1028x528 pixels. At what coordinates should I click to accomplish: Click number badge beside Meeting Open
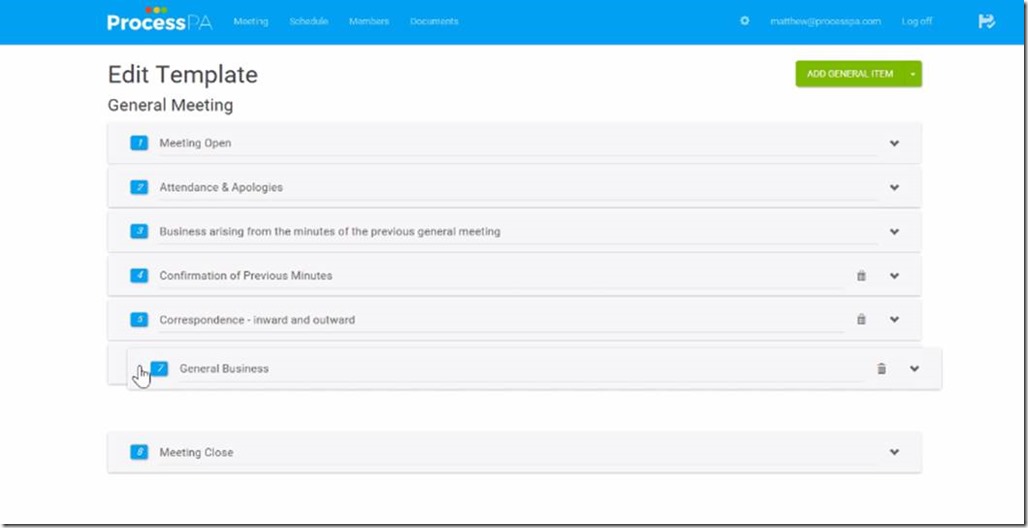click(139, 143)
